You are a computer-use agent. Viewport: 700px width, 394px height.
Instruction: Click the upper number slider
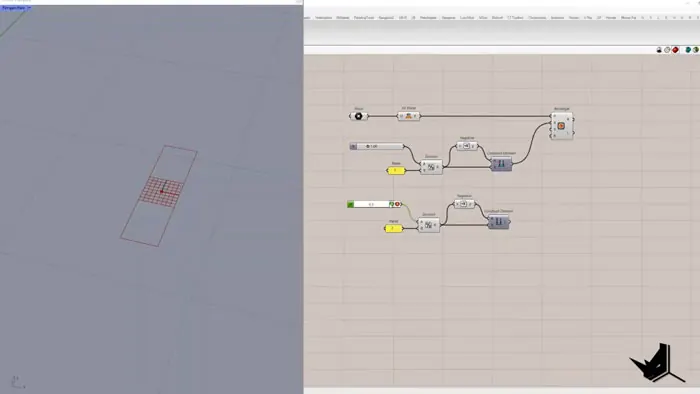tap(377, 146)
